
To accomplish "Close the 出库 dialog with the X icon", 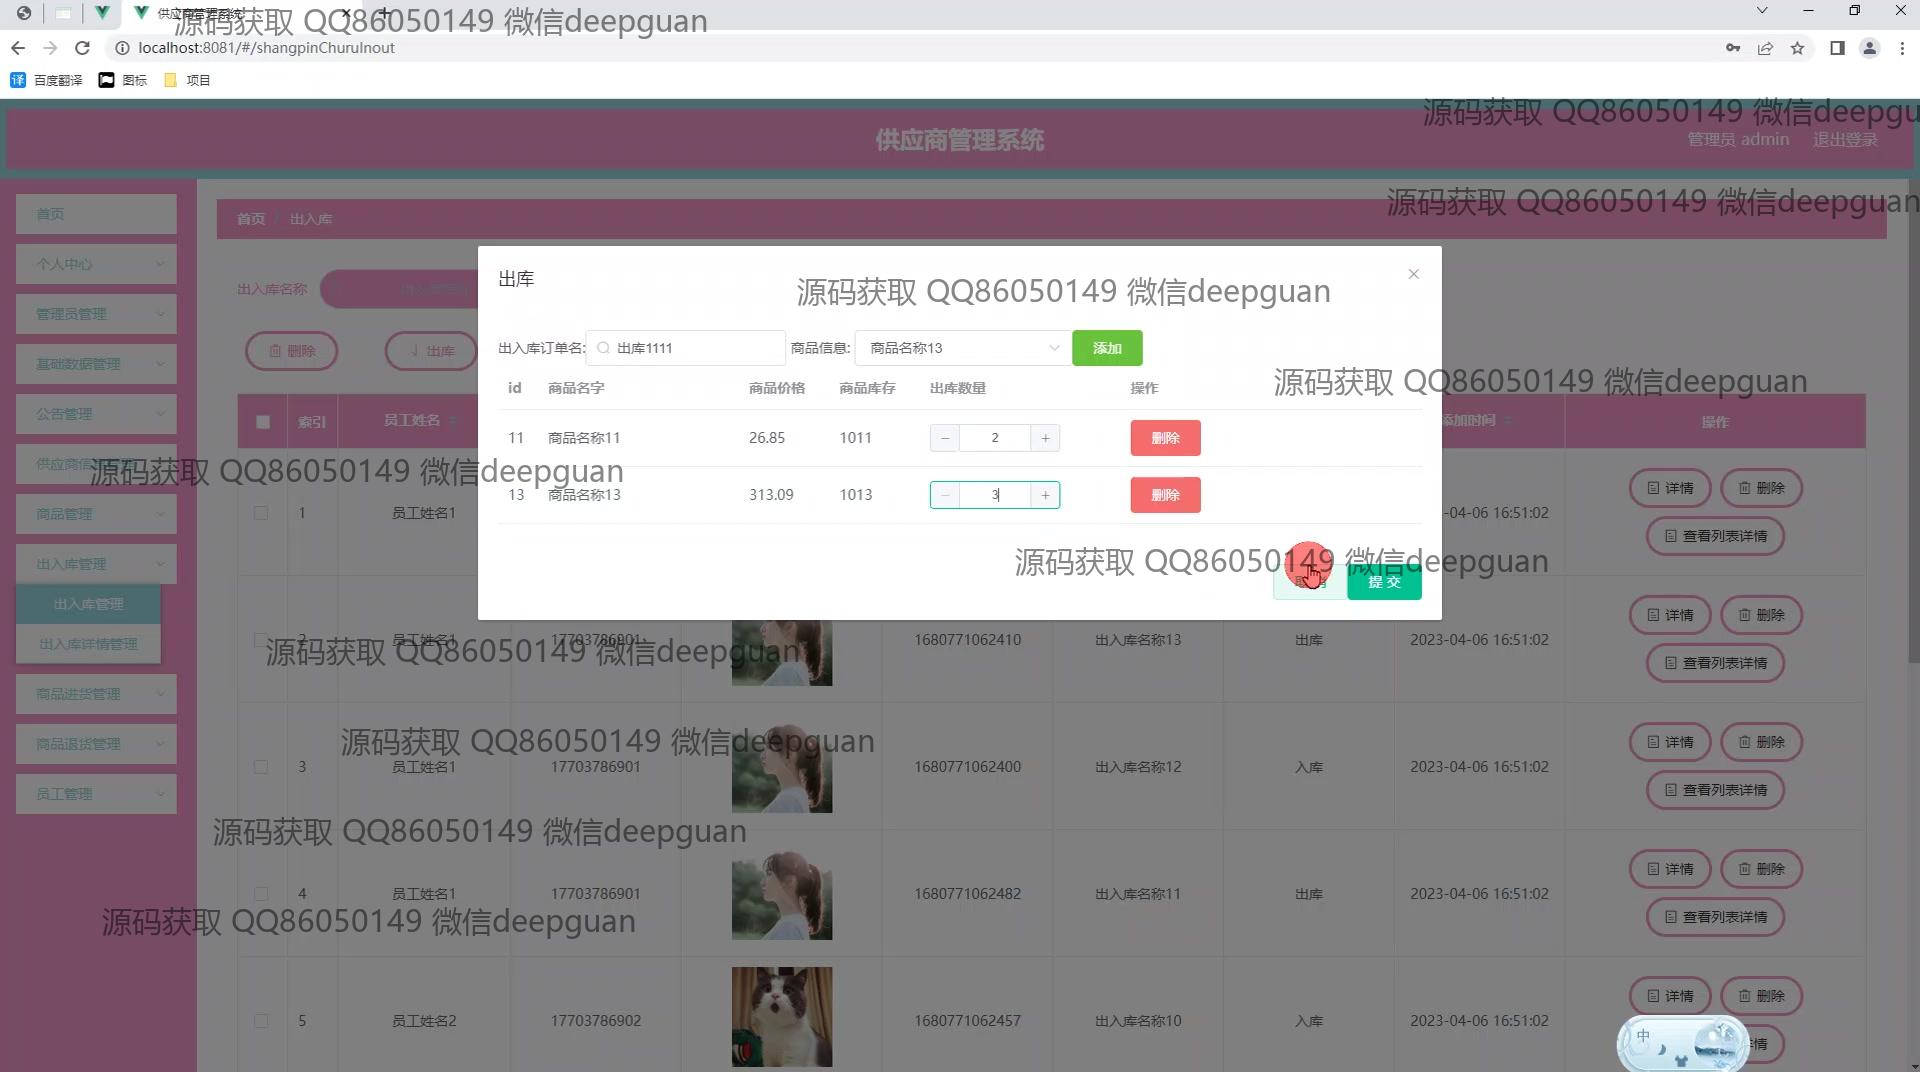I will [x=1413, y=274].
